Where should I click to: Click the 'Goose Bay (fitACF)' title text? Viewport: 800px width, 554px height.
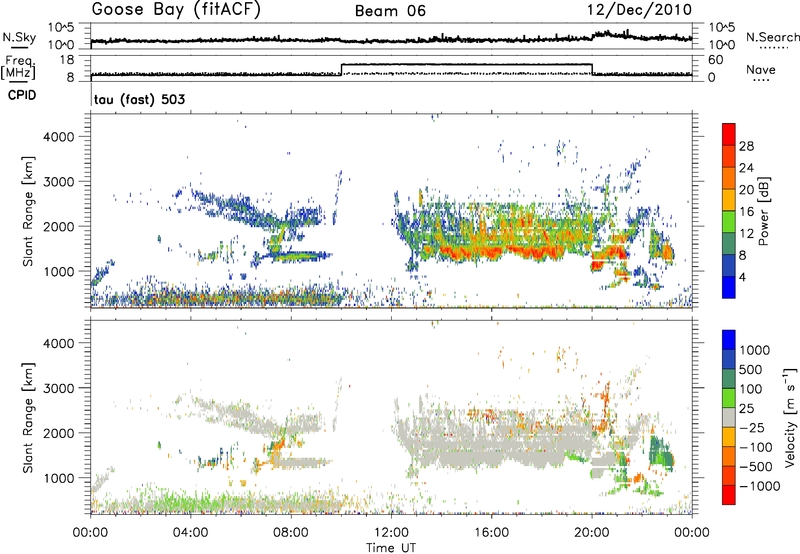point(176,10)
